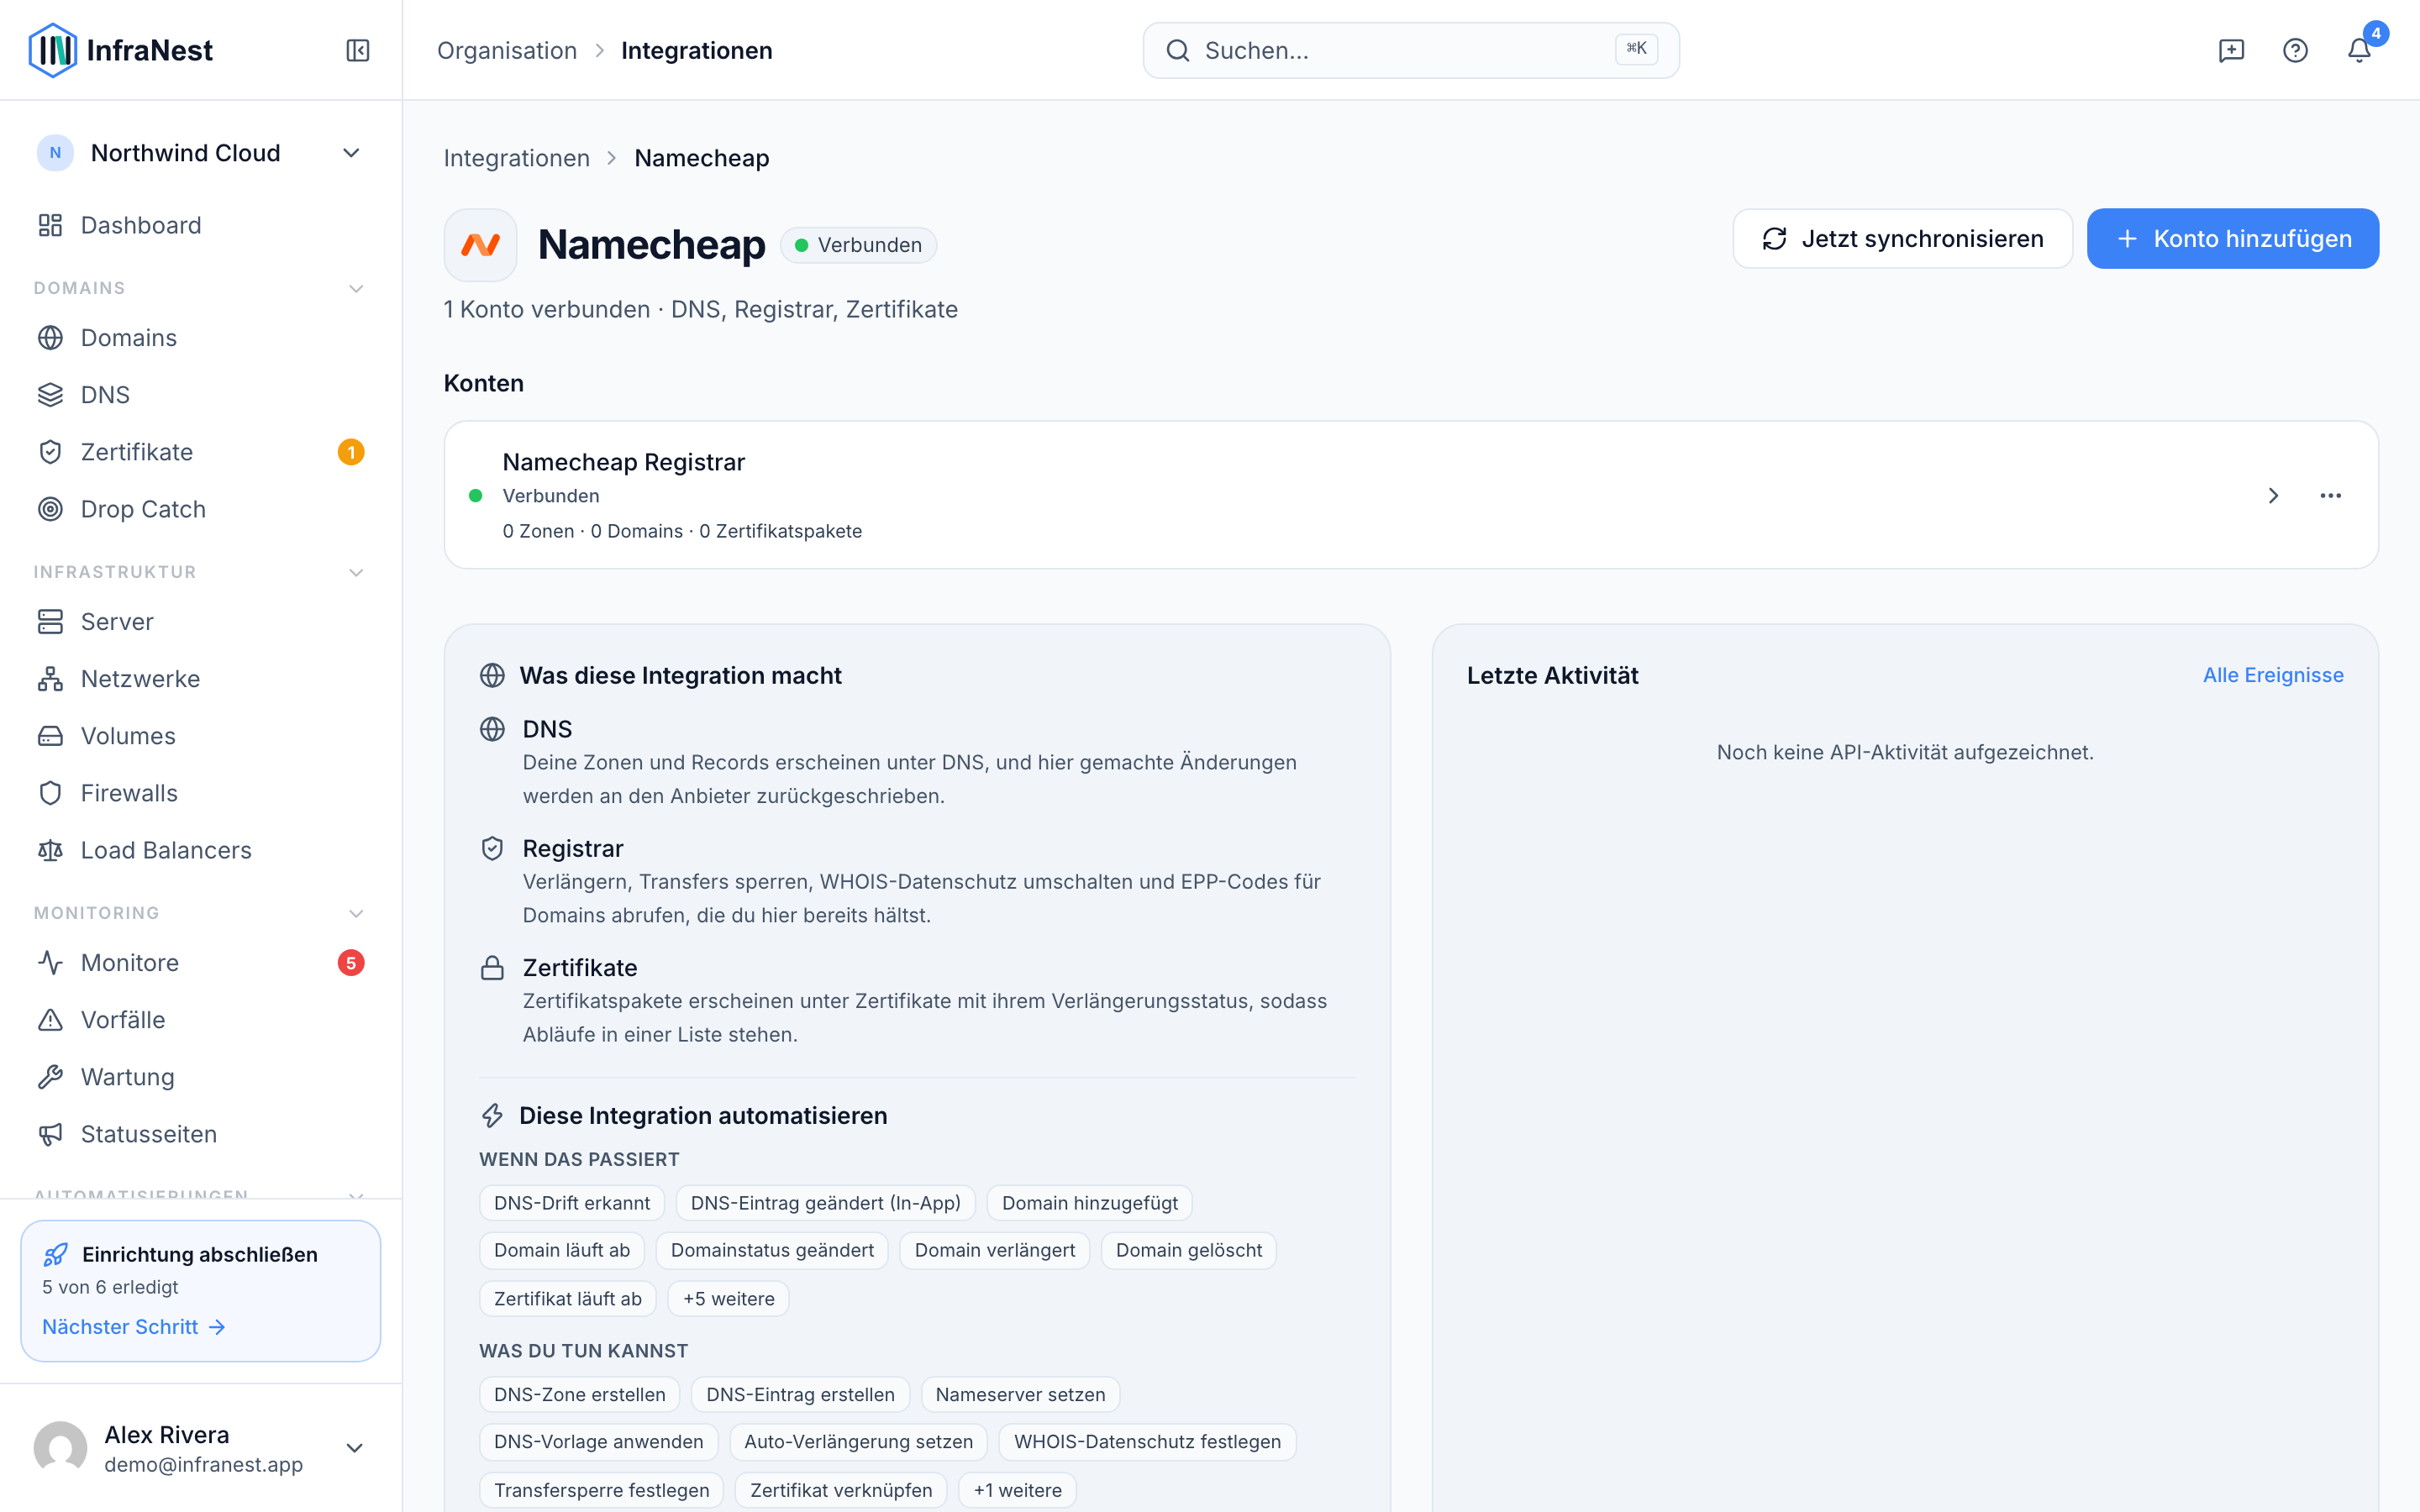The image size is (2420, 1512).
Task: Show '+5 weitere' trigger chips
Action: pos(729,1299)
